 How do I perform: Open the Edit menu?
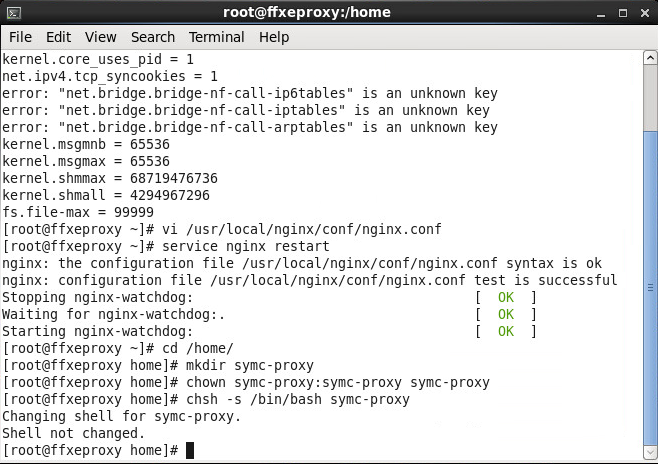click(x=58, y=37)
